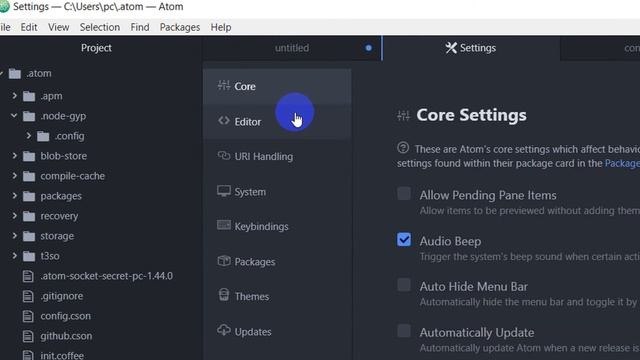The height and width of the screenshot is (360, 640).
Task: Open the init.coffee file
Action: tap(62, 355)
